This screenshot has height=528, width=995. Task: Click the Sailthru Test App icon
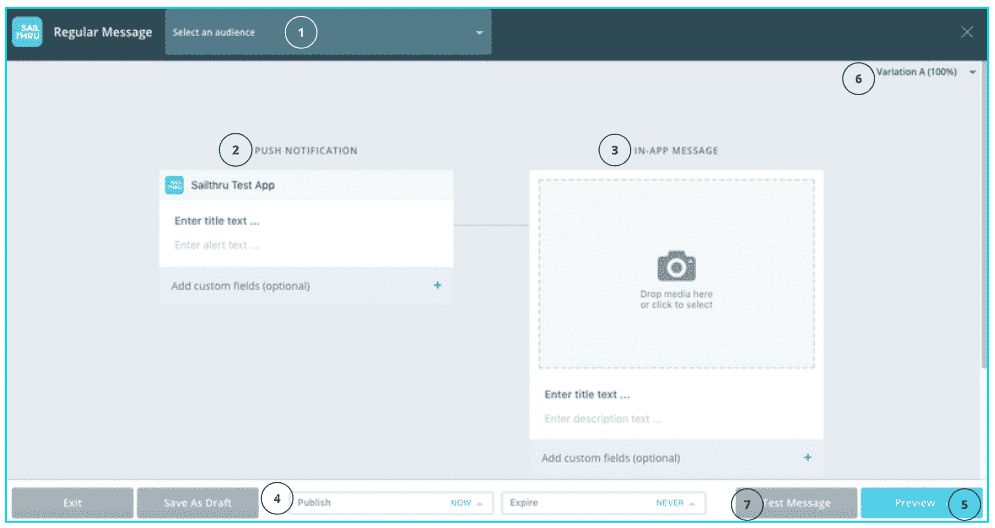[174, 185]
